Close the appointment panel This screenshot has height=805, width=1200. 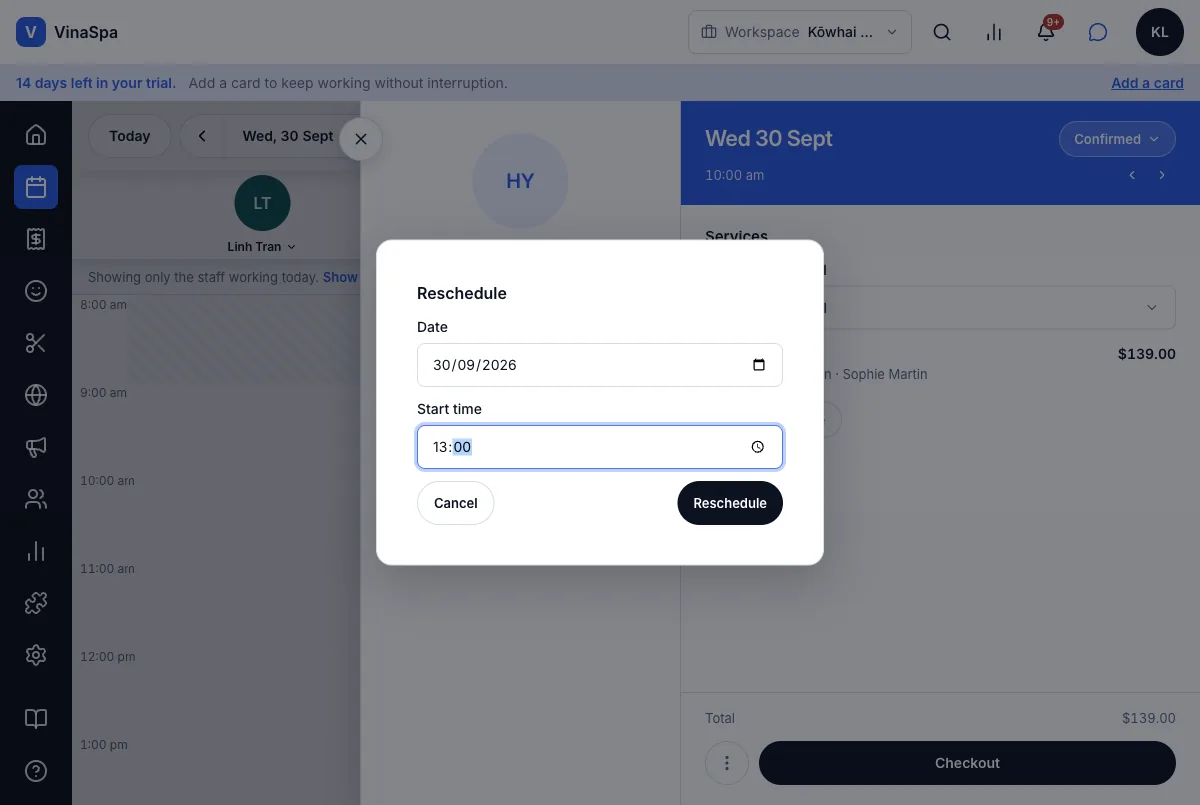[361, 139]
